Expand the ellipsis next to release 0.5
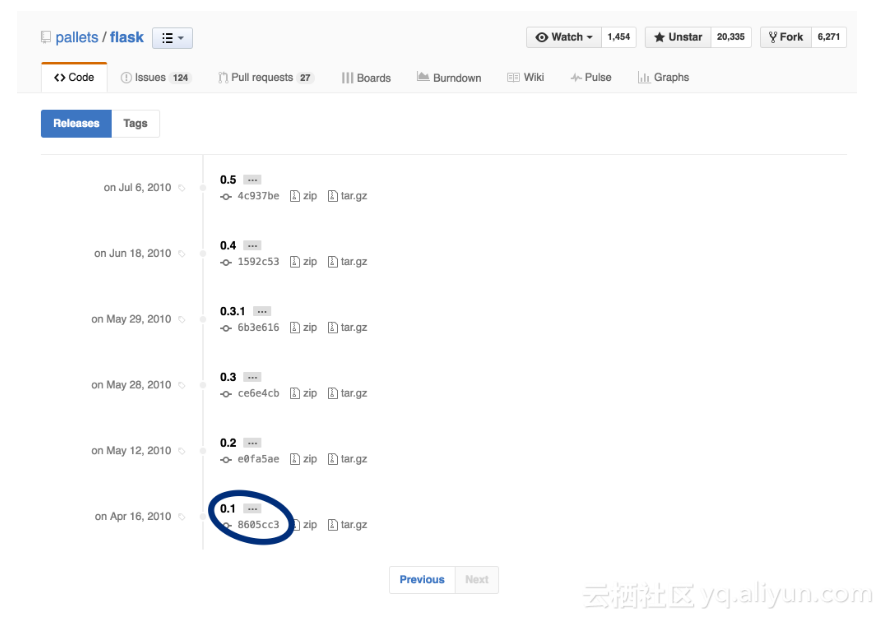884x620 pixels. pos(252,180)
